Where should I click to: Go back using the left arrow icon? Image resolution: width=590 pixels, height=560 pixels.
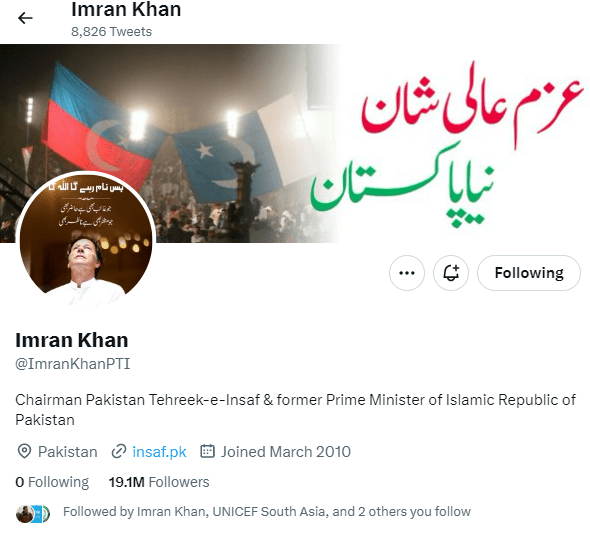click(25, 18)
